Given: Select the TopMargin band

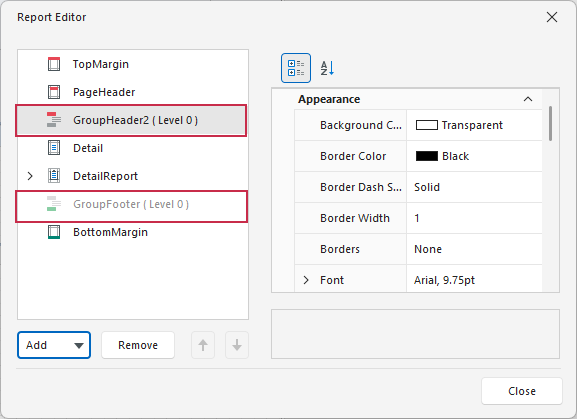Looking at the screenshot, I should click(133, 64).
